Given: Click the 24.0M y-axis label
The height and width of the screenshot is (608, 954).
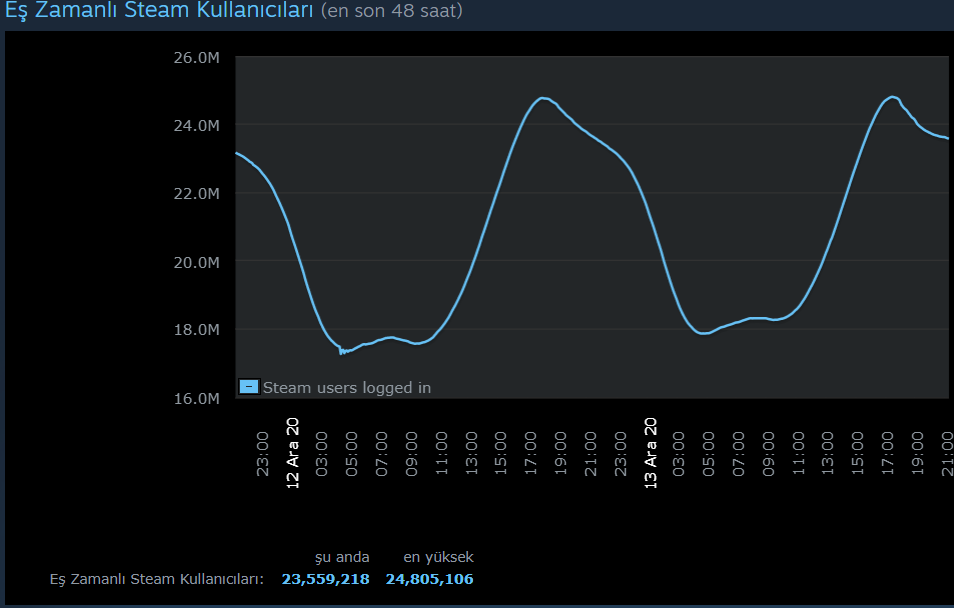Looking at the screenshot, I should (196, 126).
